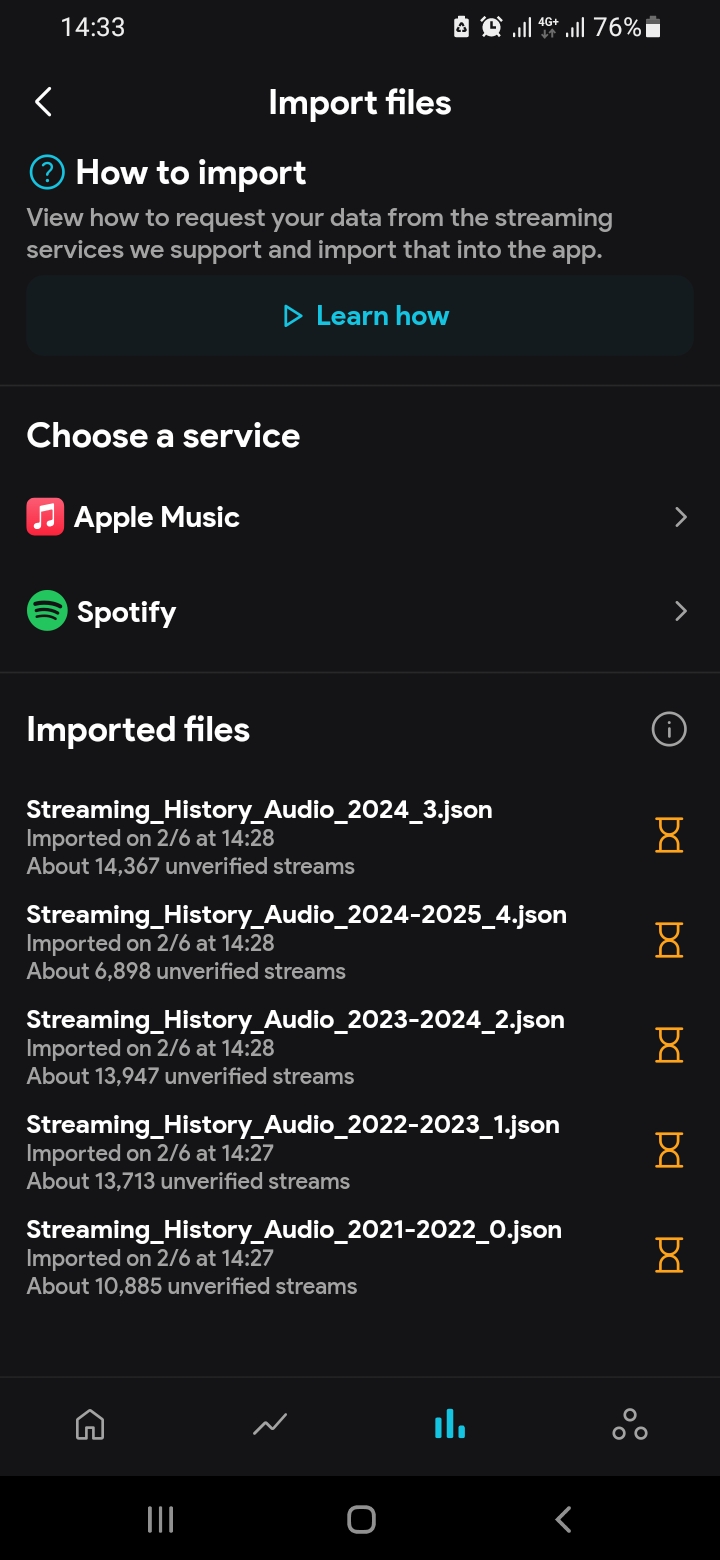The height and width of the screenshot is (1560, 720).
Task: Click hourglass icon for Streaming_History_Audio_2024_3.json
Action: (x=669, y=834)
